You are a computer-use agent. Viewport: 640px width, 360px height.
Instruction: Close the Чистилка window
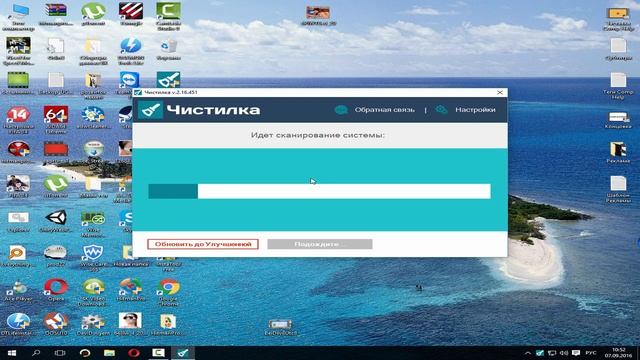coord(500,93)
